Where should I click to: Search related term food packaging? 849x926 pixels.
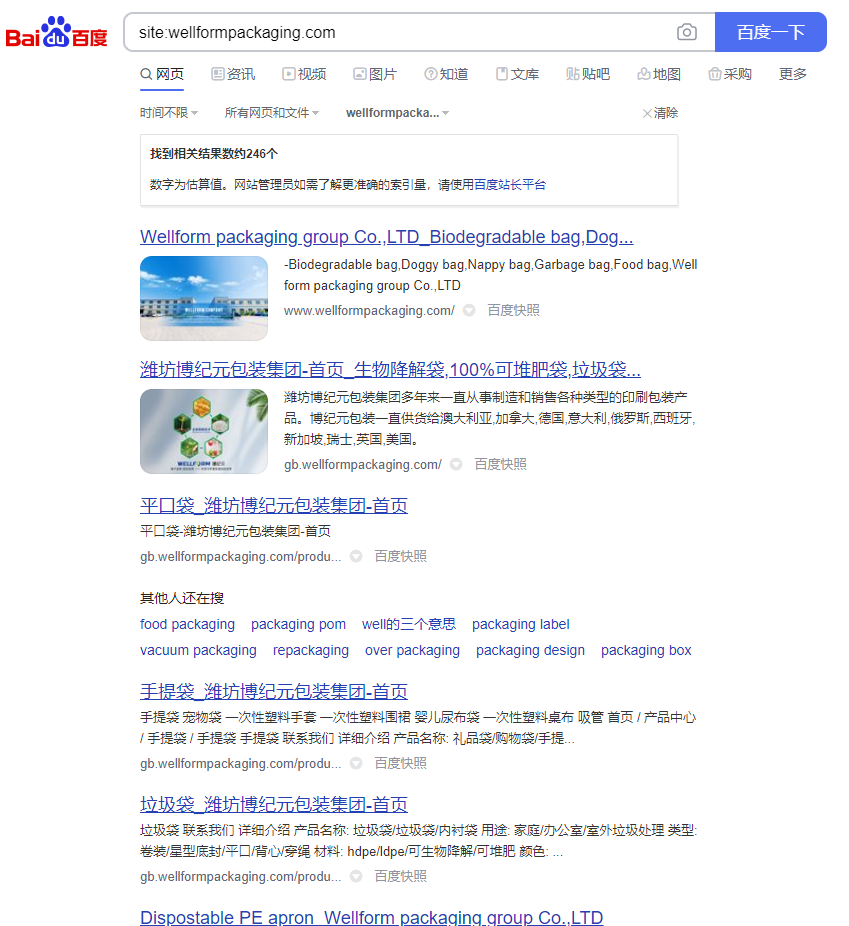tap(187, 624)
